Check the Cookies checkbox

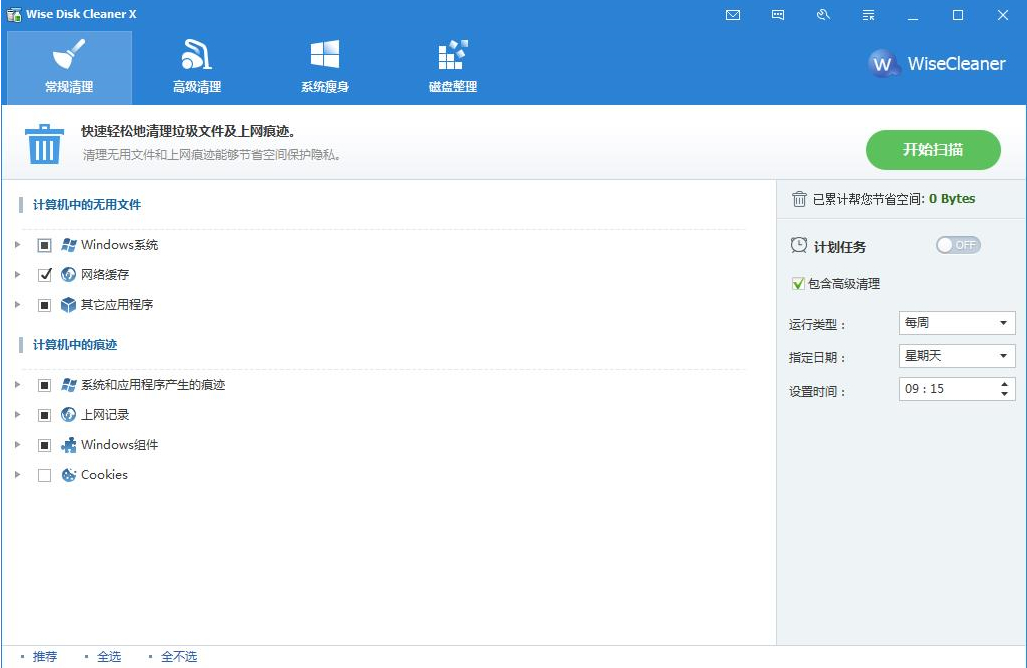point(45,475)
